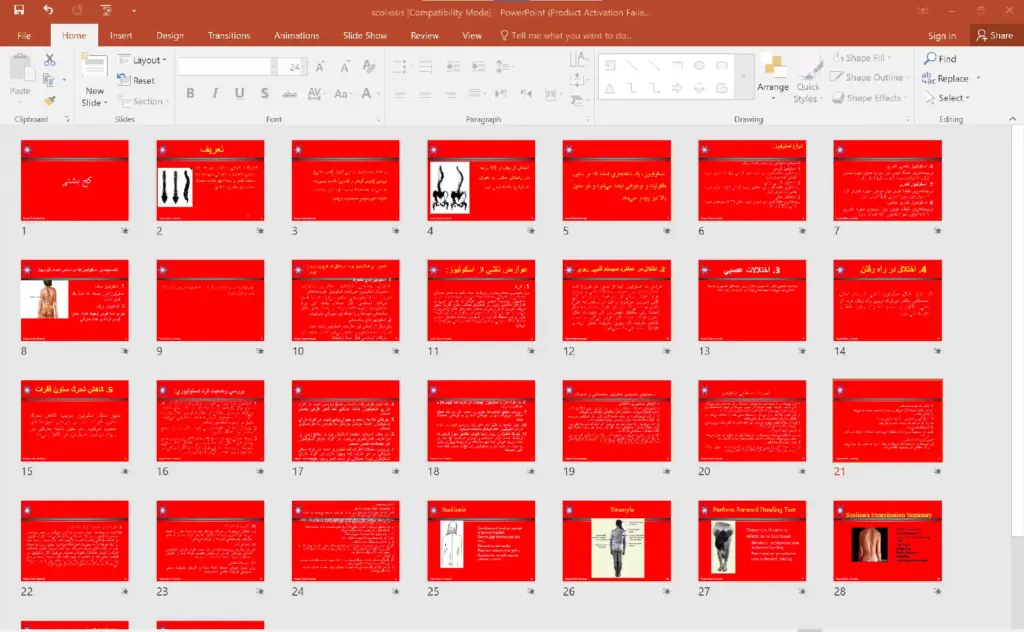Click the Cut scissors icon
Image resolution: width=1024 pixels, height=632 pixels.
pyautogui.click(x=50, y=61)
